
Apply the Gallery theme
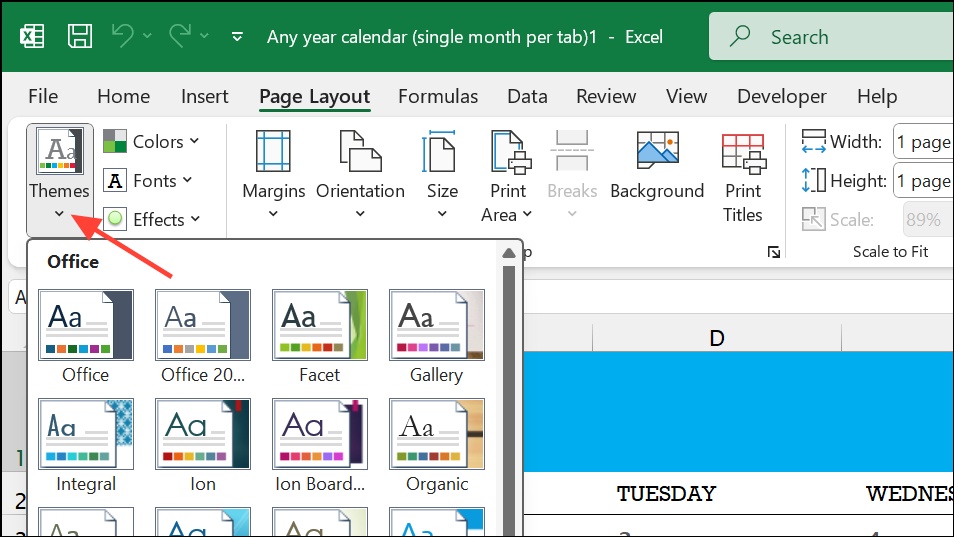pyautogui.click(x=436, y=336)
